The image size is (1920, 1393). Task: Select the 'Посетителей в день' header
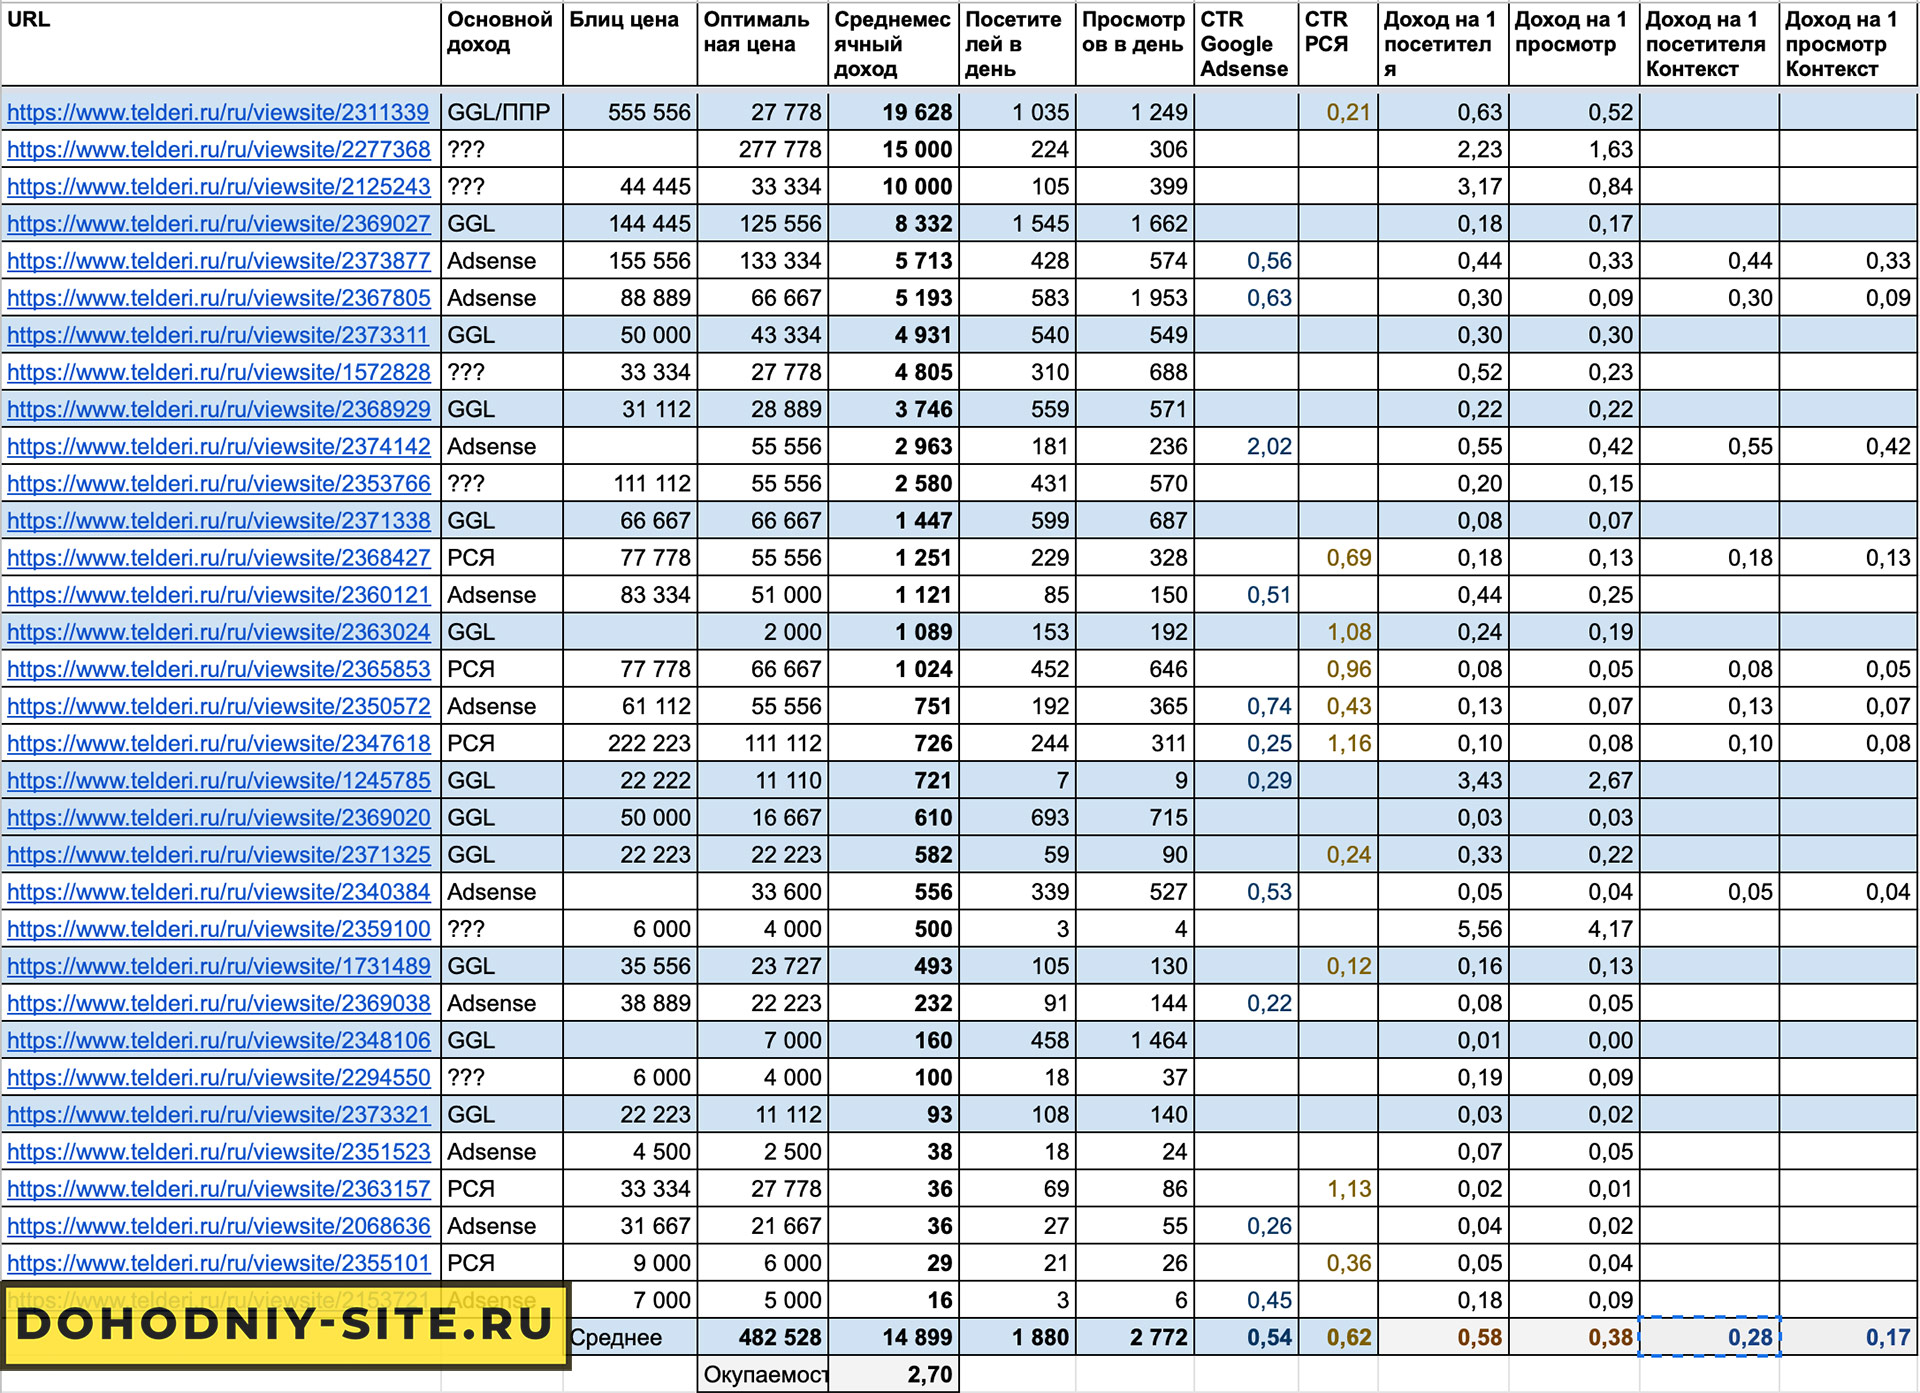tap(1017, 44)
